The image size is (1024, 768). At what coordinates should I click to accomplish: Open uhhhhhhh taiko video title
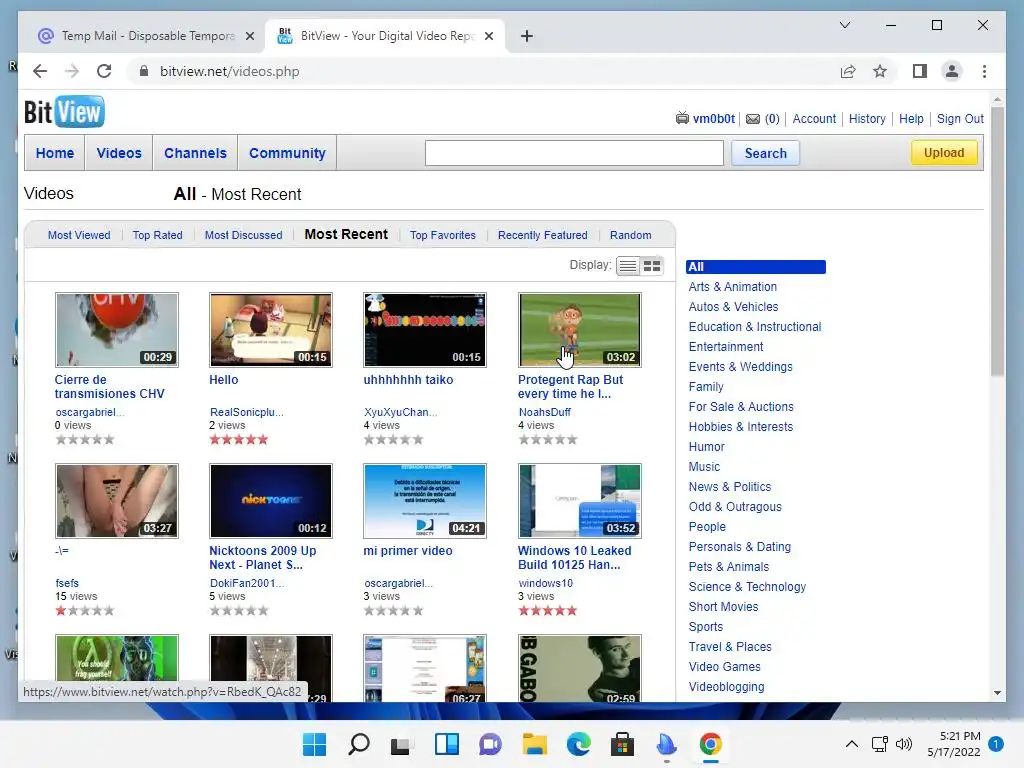[x=408, y=380]
